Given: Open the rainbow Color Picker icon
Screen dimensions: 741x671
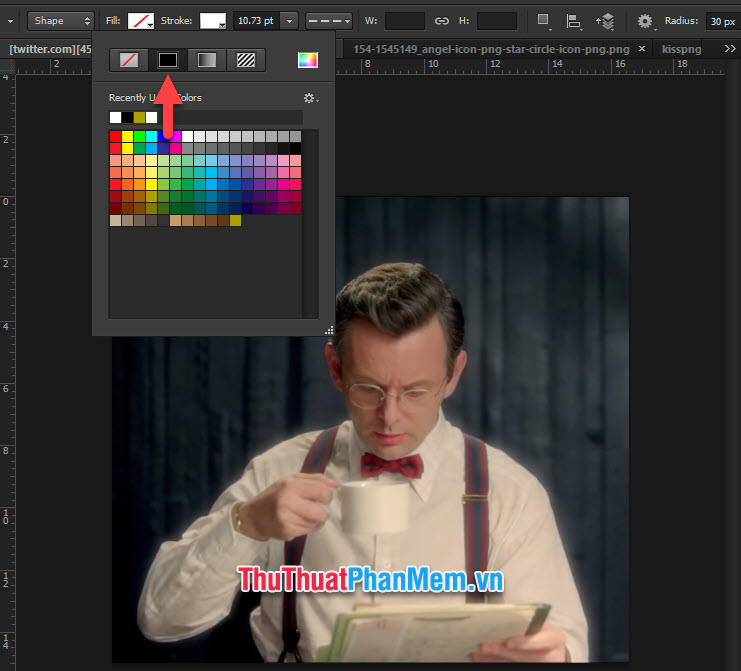Looking at the screenshot, I should [308, 60].
